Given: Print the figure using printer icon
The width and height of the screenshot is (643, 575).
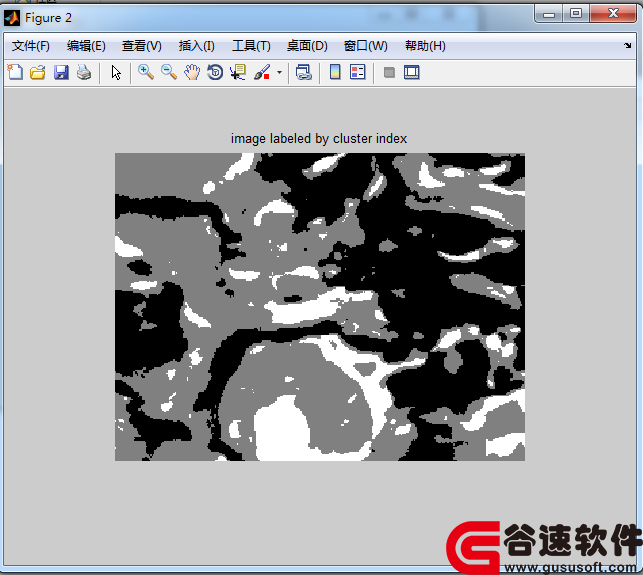Looking at the screenshot, I should [84, 73].
